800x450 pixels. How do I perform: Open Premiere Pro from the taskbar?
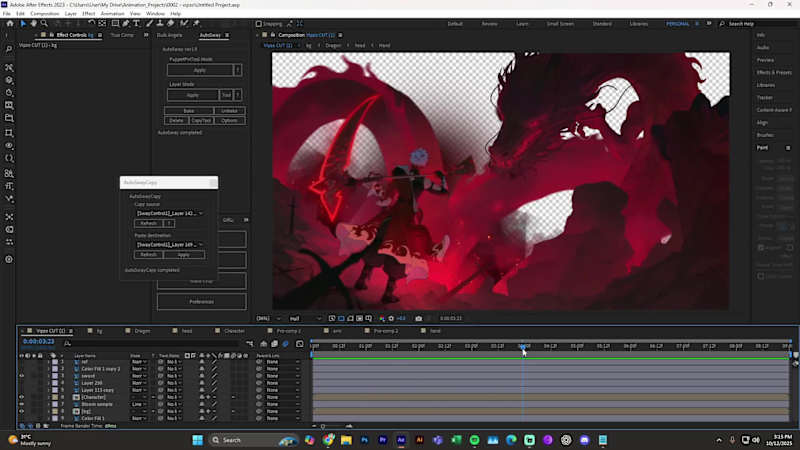[x=383, y=440]
